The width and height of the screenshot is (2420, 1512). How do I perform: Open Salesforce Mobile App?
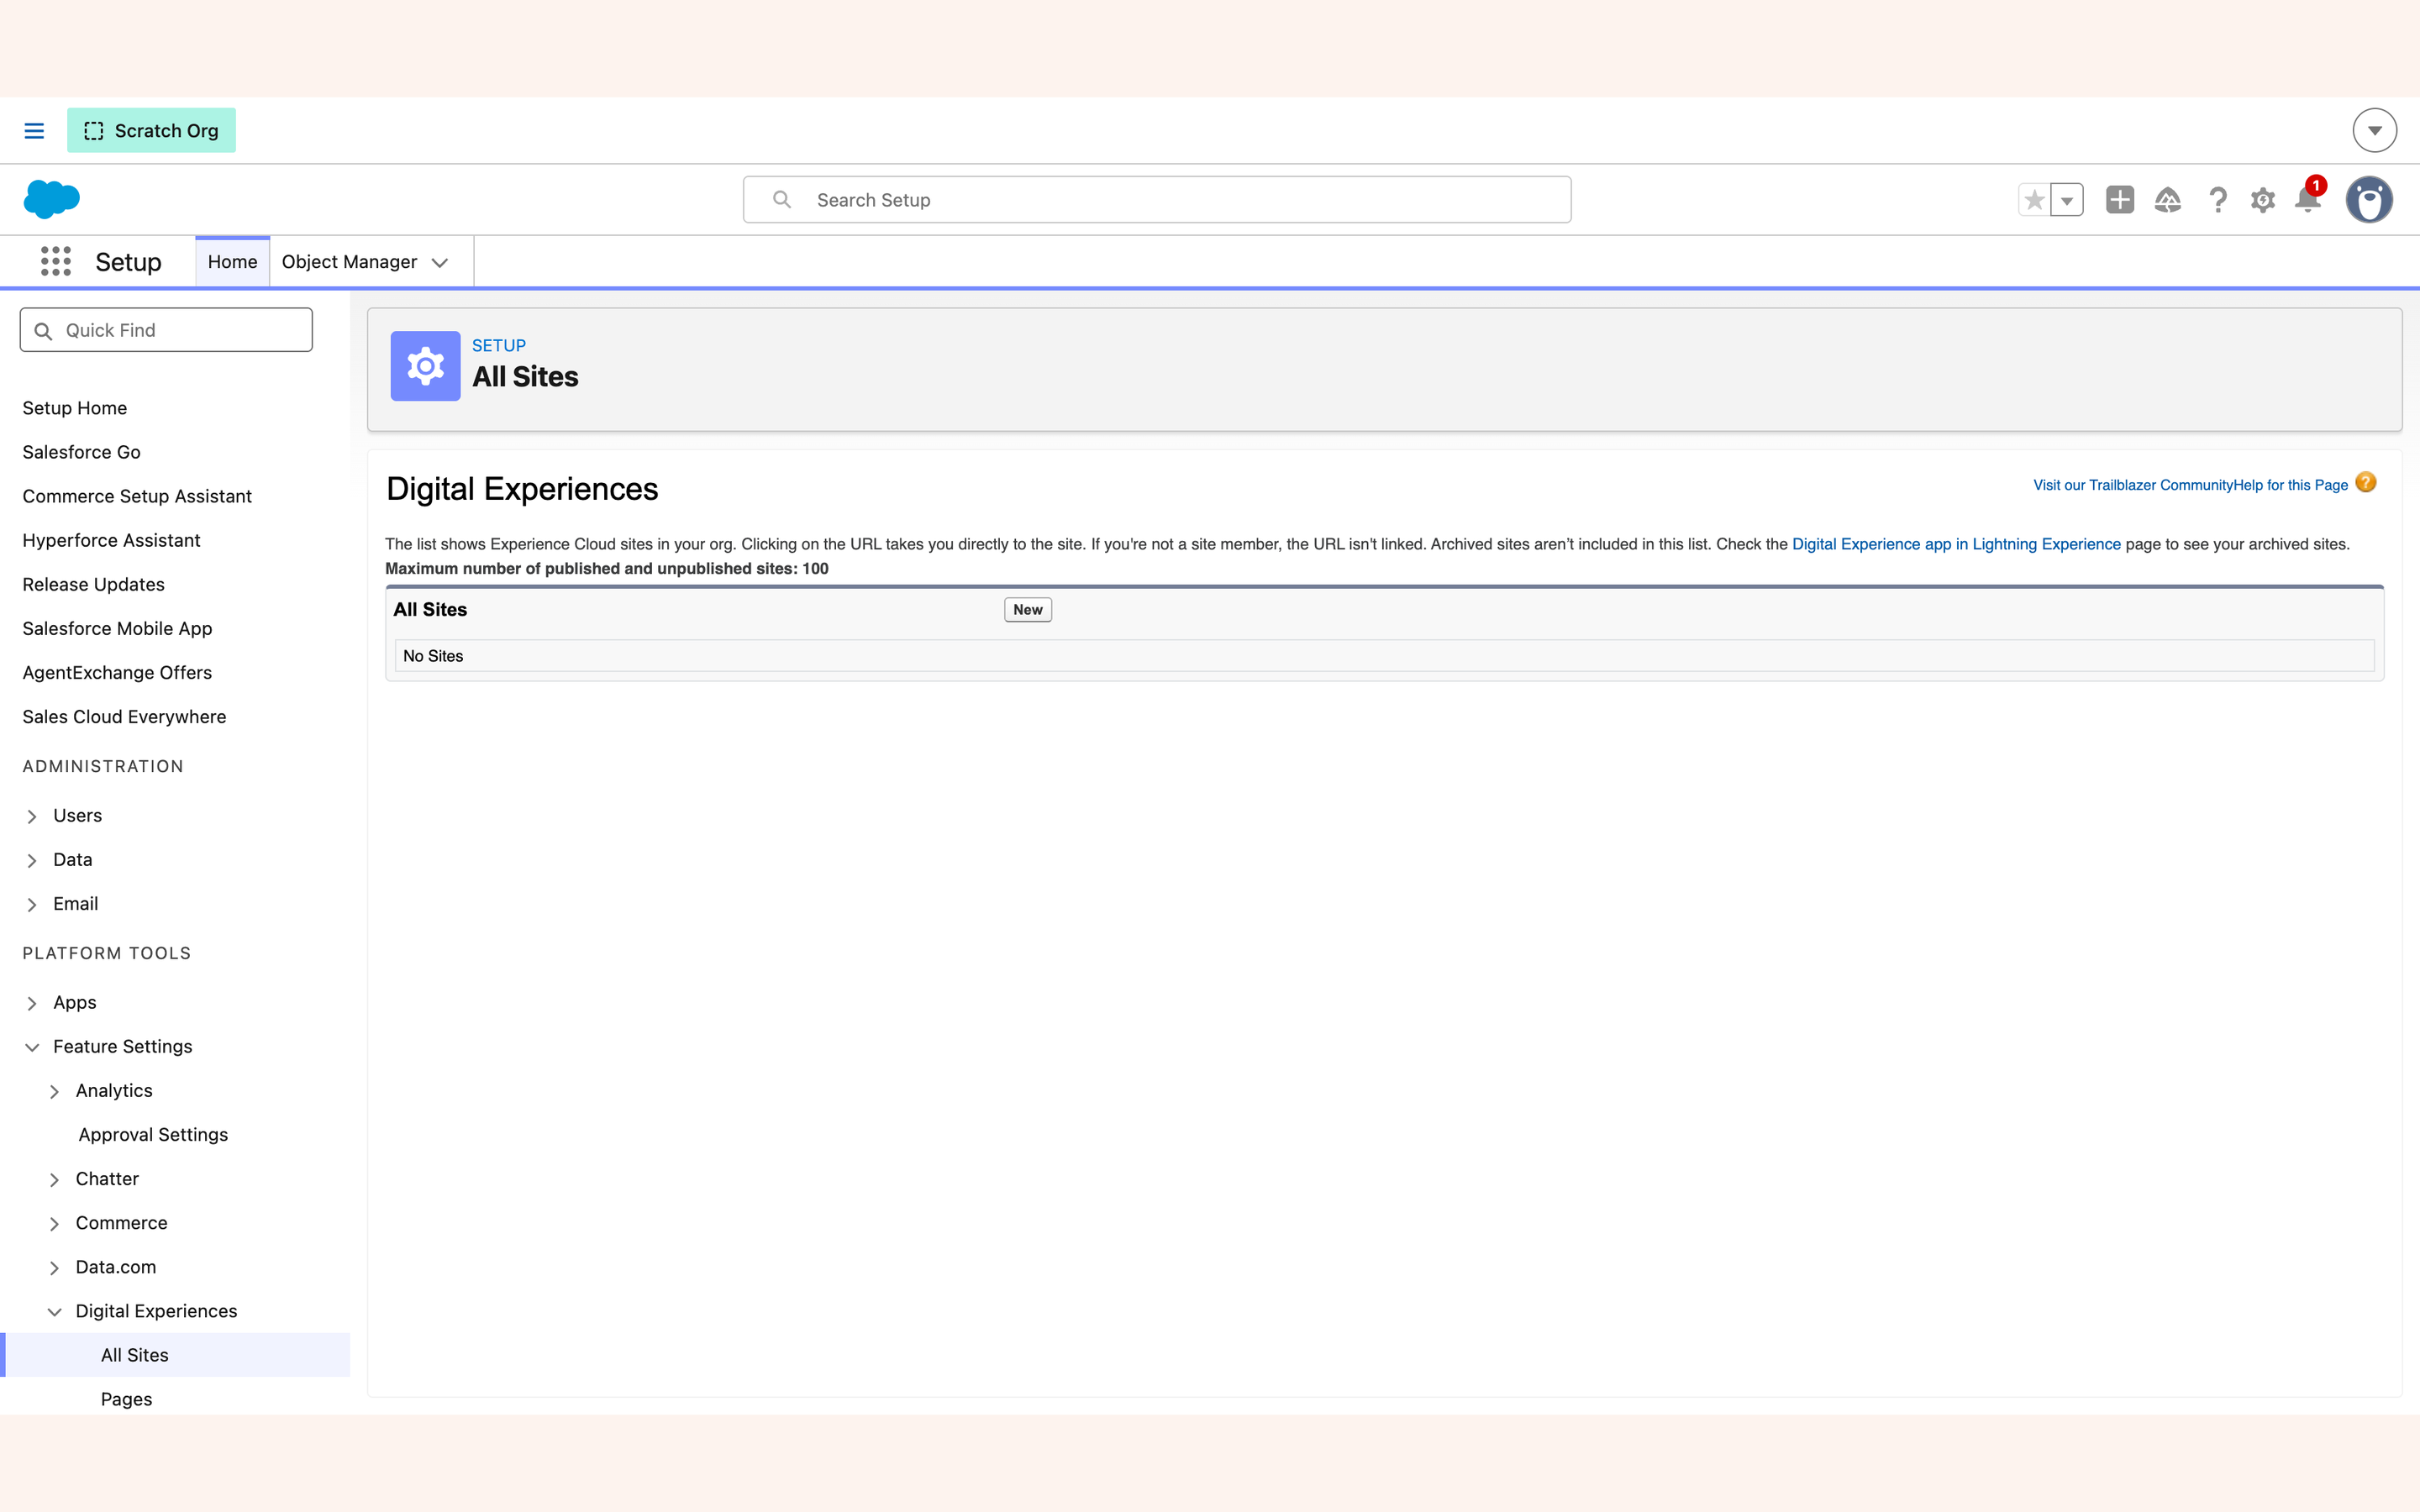117,628
